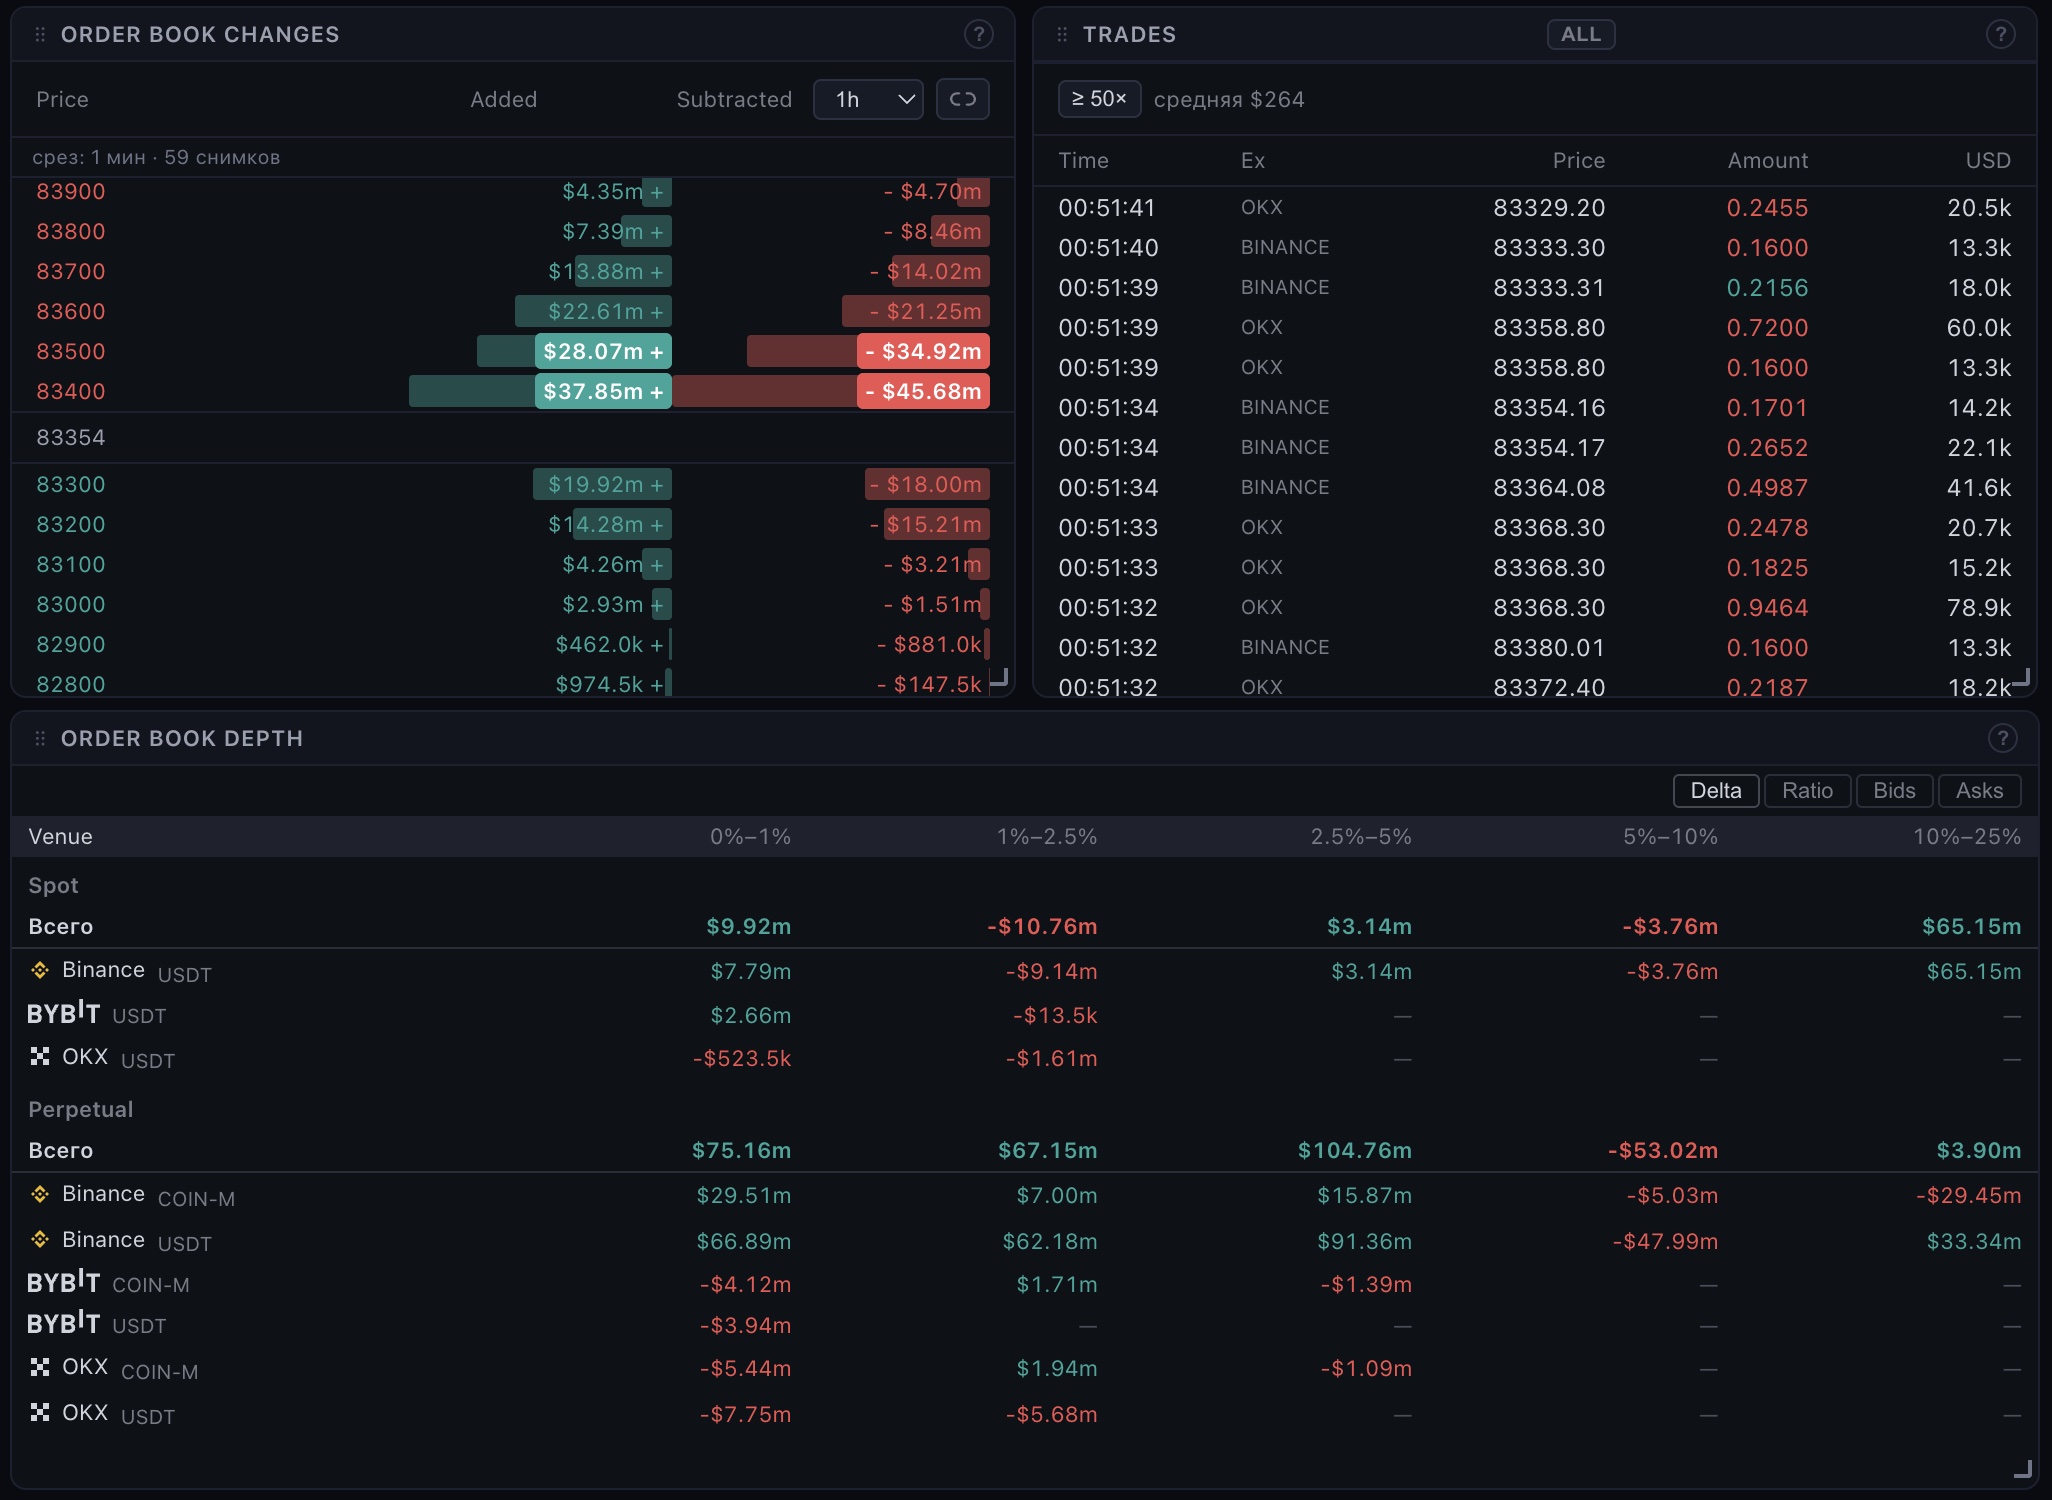Image resolution: width=2052 pixels, height=1500 pixels.
Task: Click the $37.85m added bar at 83400
Action: [x=603, y=391]
